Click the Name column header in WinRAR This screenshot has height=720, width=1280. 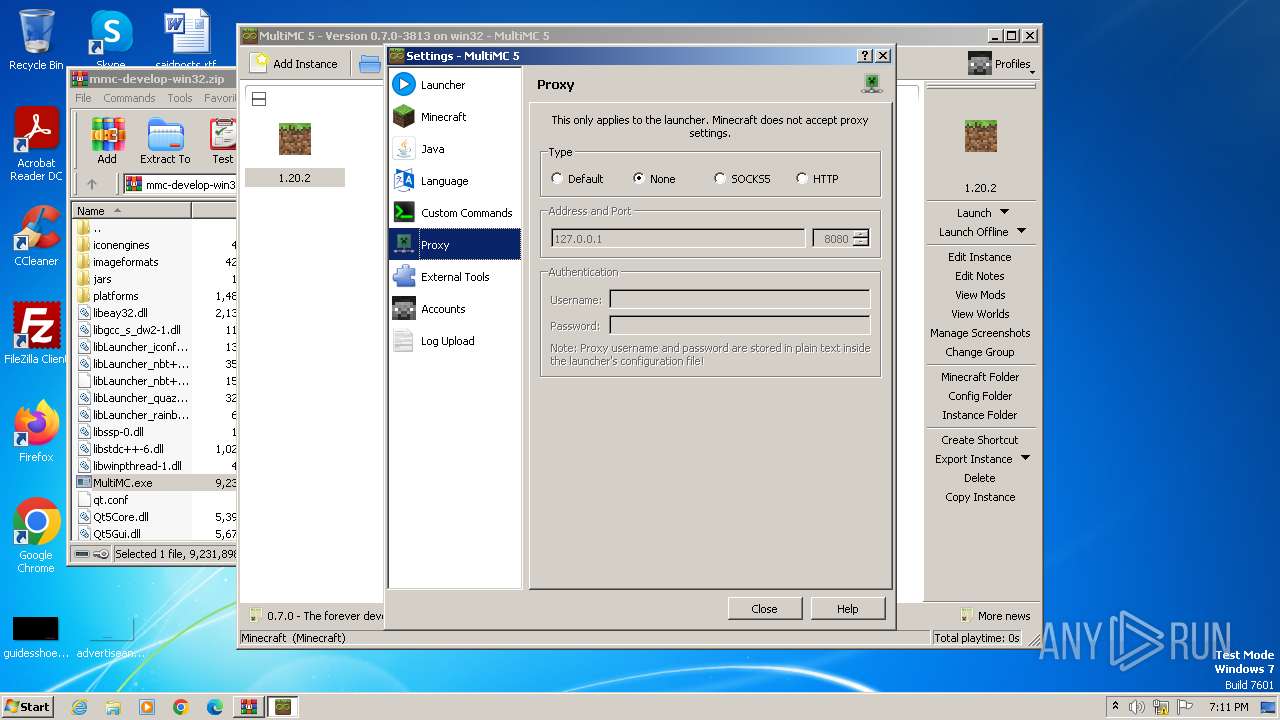[132, 211]
